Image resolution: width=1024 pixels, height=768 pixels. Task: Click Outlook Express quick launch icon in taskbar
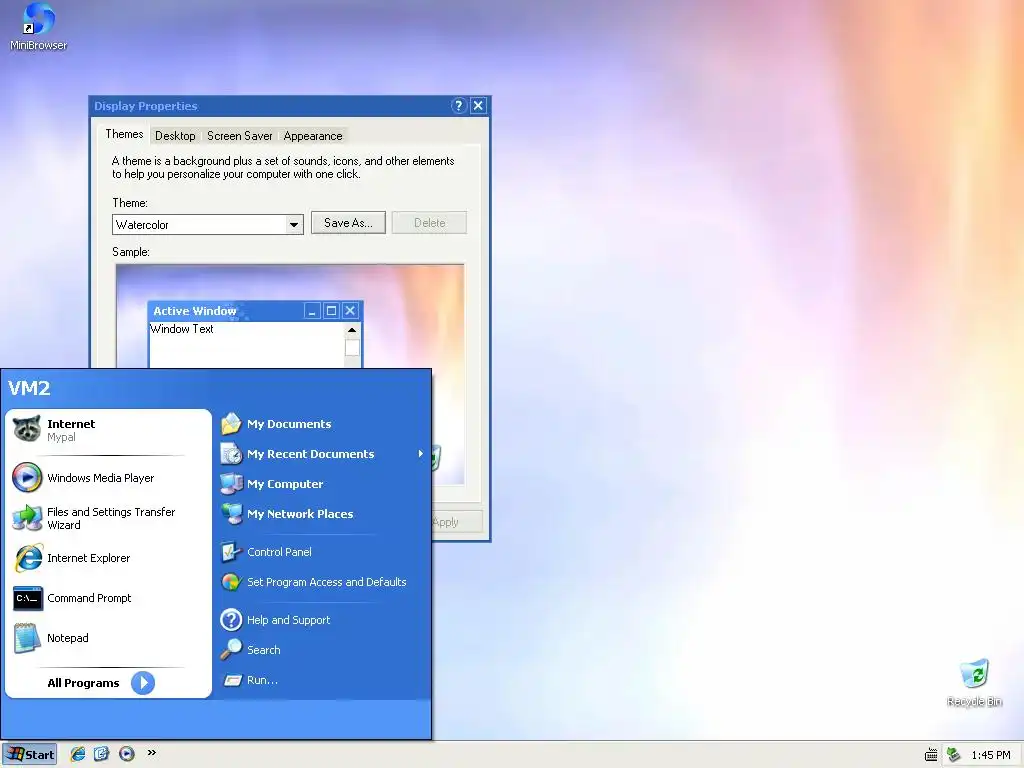pos(101,754)
